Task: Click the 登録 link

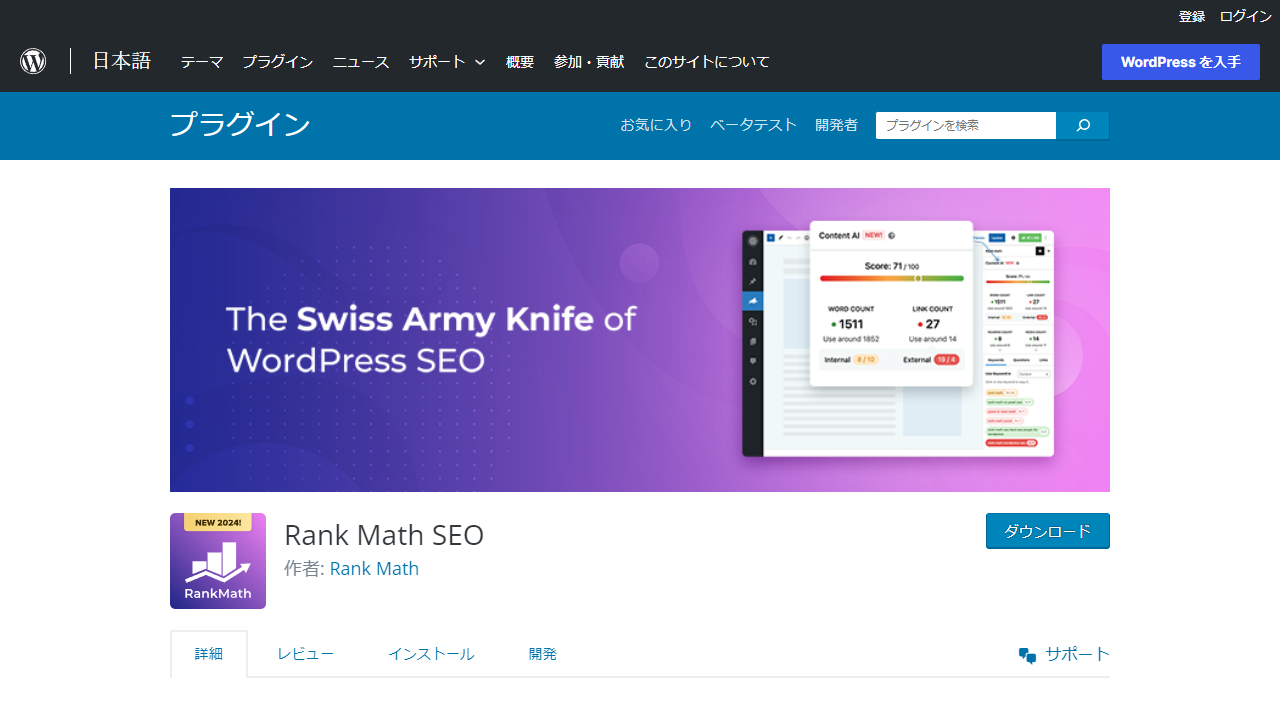Action: pos(1192,16)
